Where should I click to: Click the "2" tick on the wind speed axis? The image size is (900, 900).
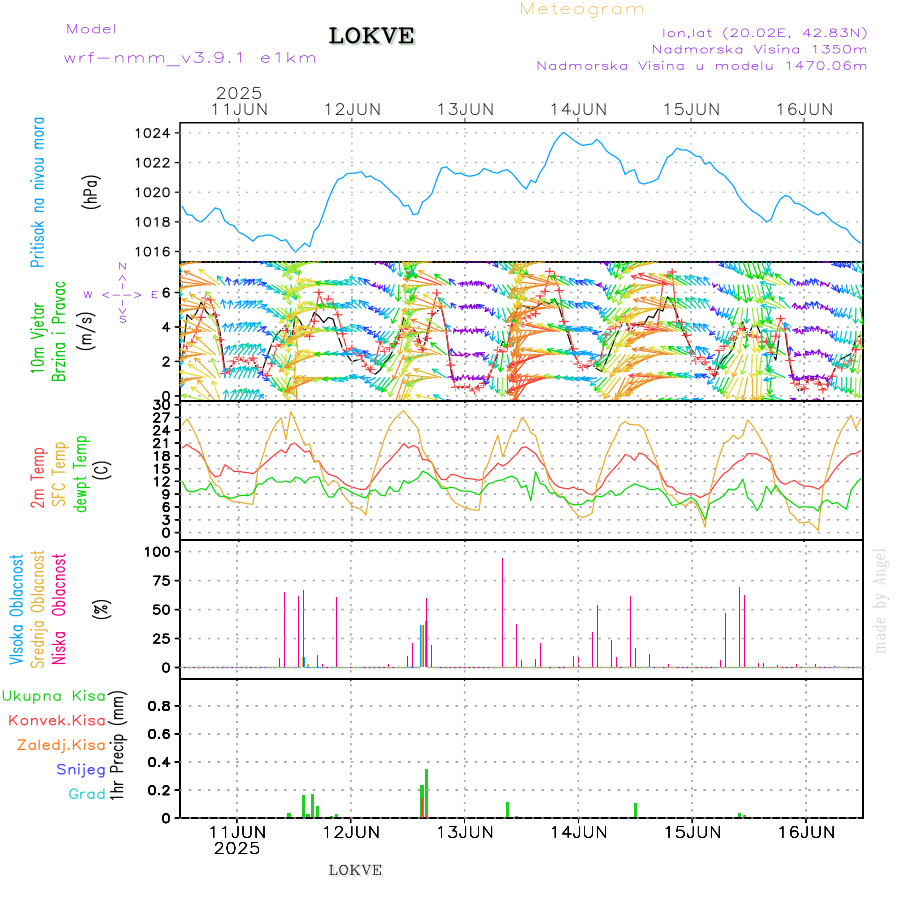(x=166, y=362)
